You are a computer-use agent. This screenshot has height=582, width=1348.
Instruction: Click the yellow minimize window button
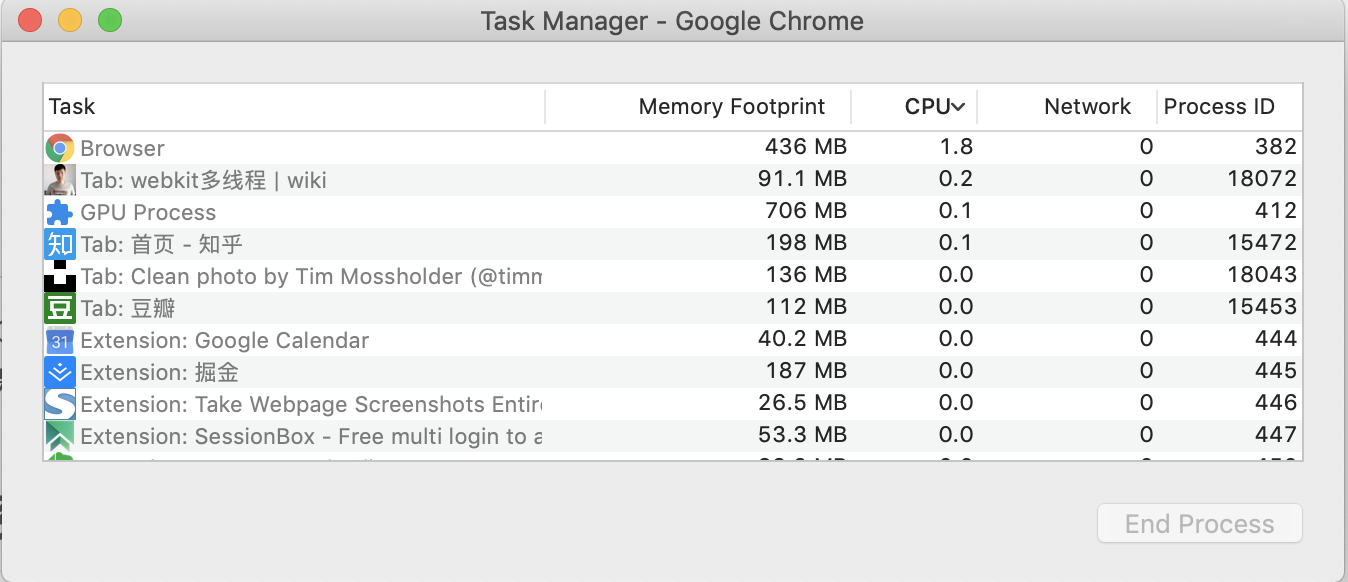tap(70, 20)
